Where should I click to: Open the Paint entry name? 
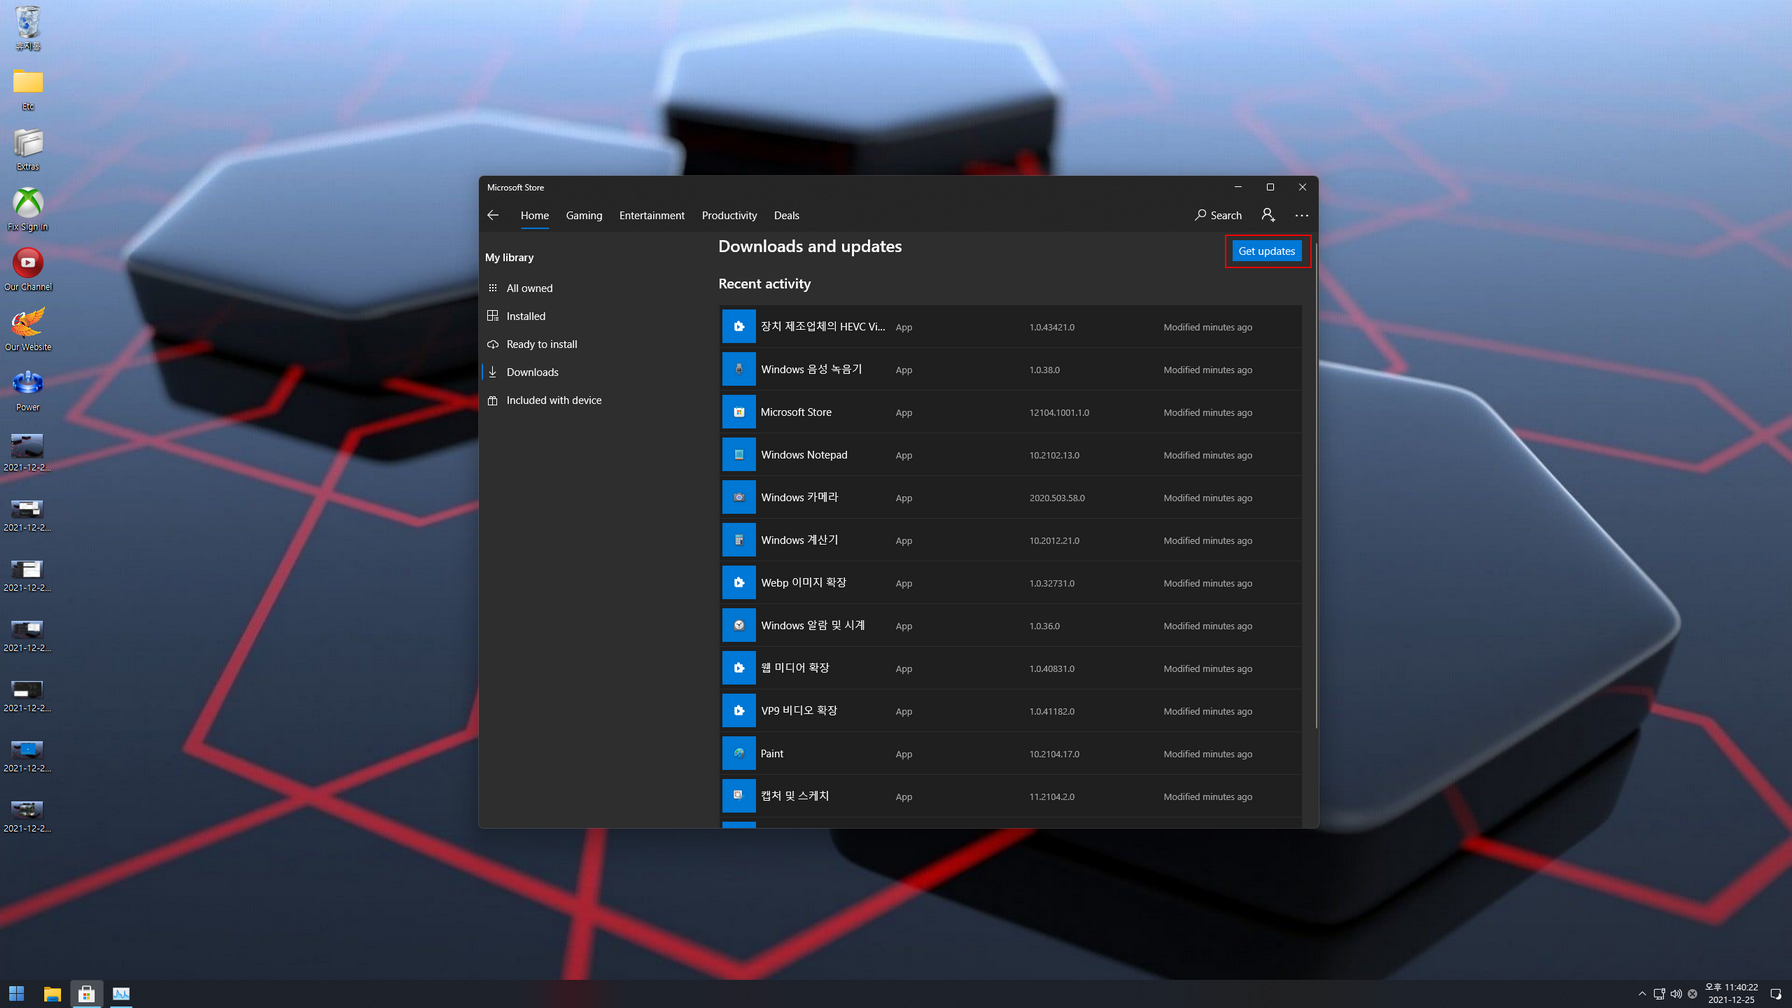[x=772, y=753]
